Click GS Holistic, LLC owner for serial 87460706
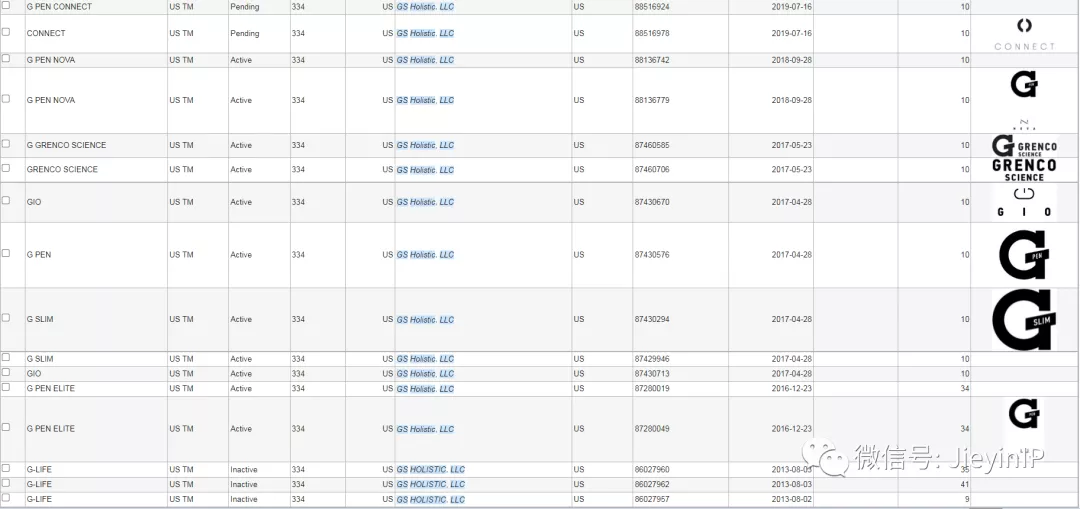The width and height of the screenshot is (1080, 509). [425, 170]
